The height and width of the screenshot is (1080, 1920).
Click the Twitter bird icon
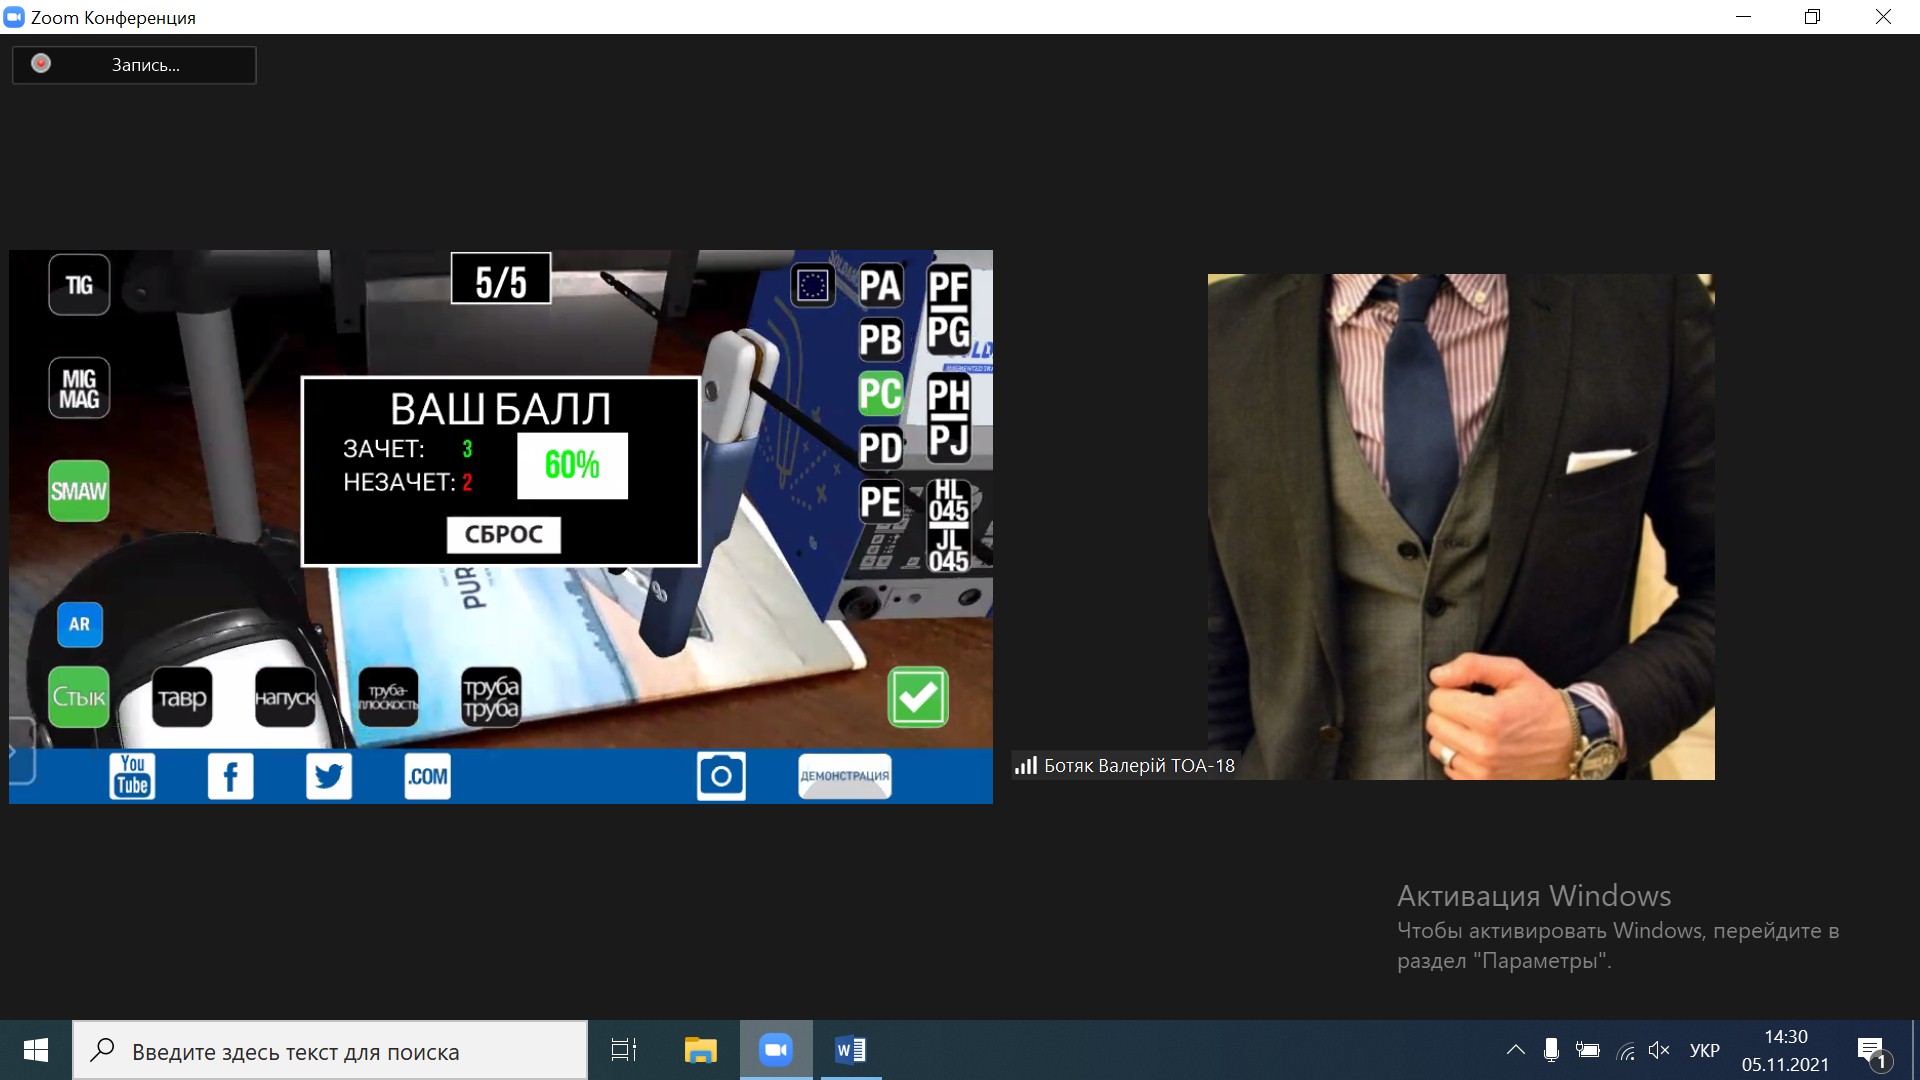(x=329, y=776)
